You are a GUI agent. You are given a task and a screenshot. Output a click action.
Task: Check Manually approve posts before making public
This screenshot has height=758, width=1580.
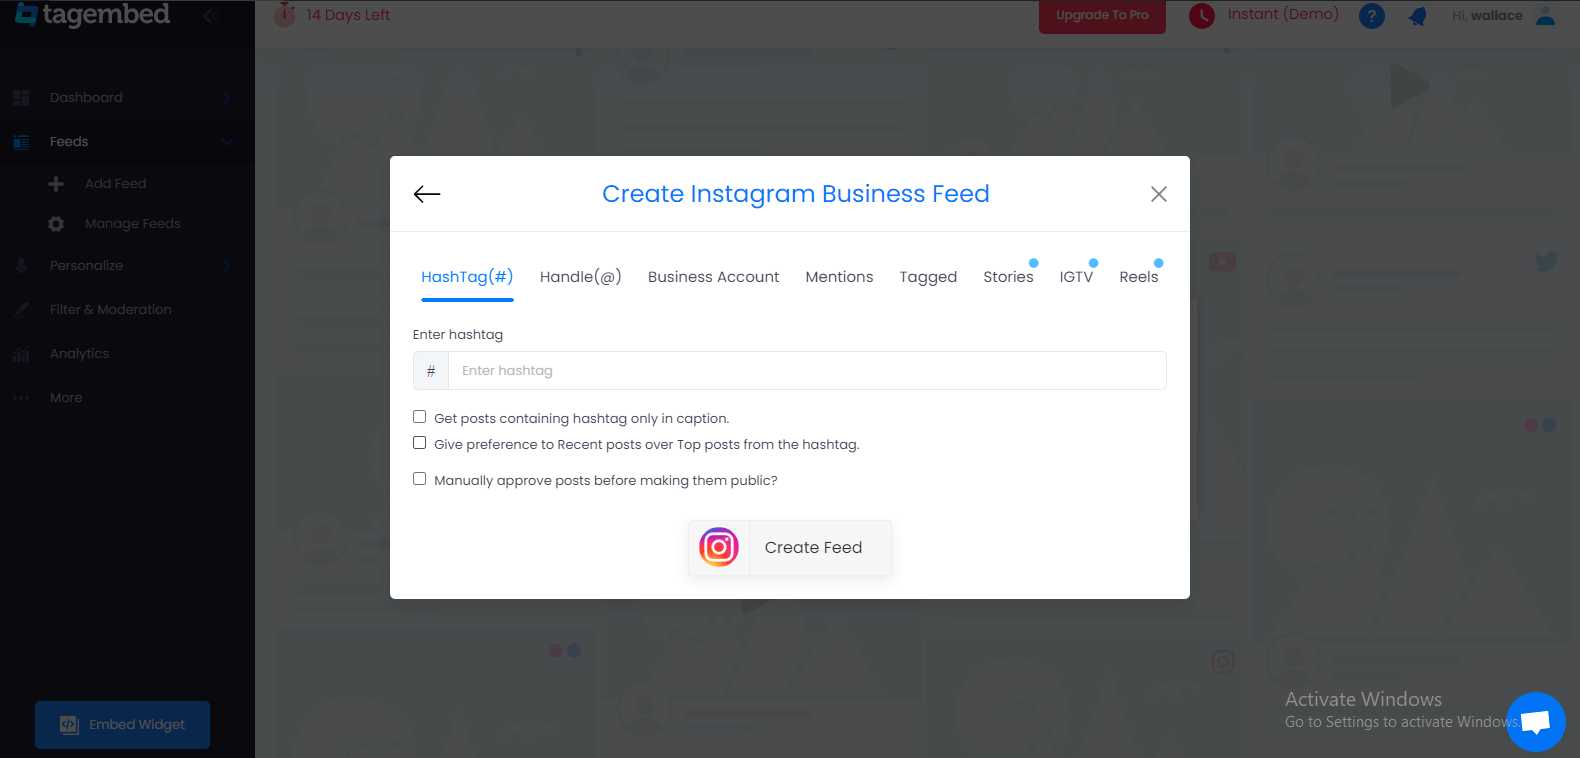pyautogui.click(x=420, y=479)
